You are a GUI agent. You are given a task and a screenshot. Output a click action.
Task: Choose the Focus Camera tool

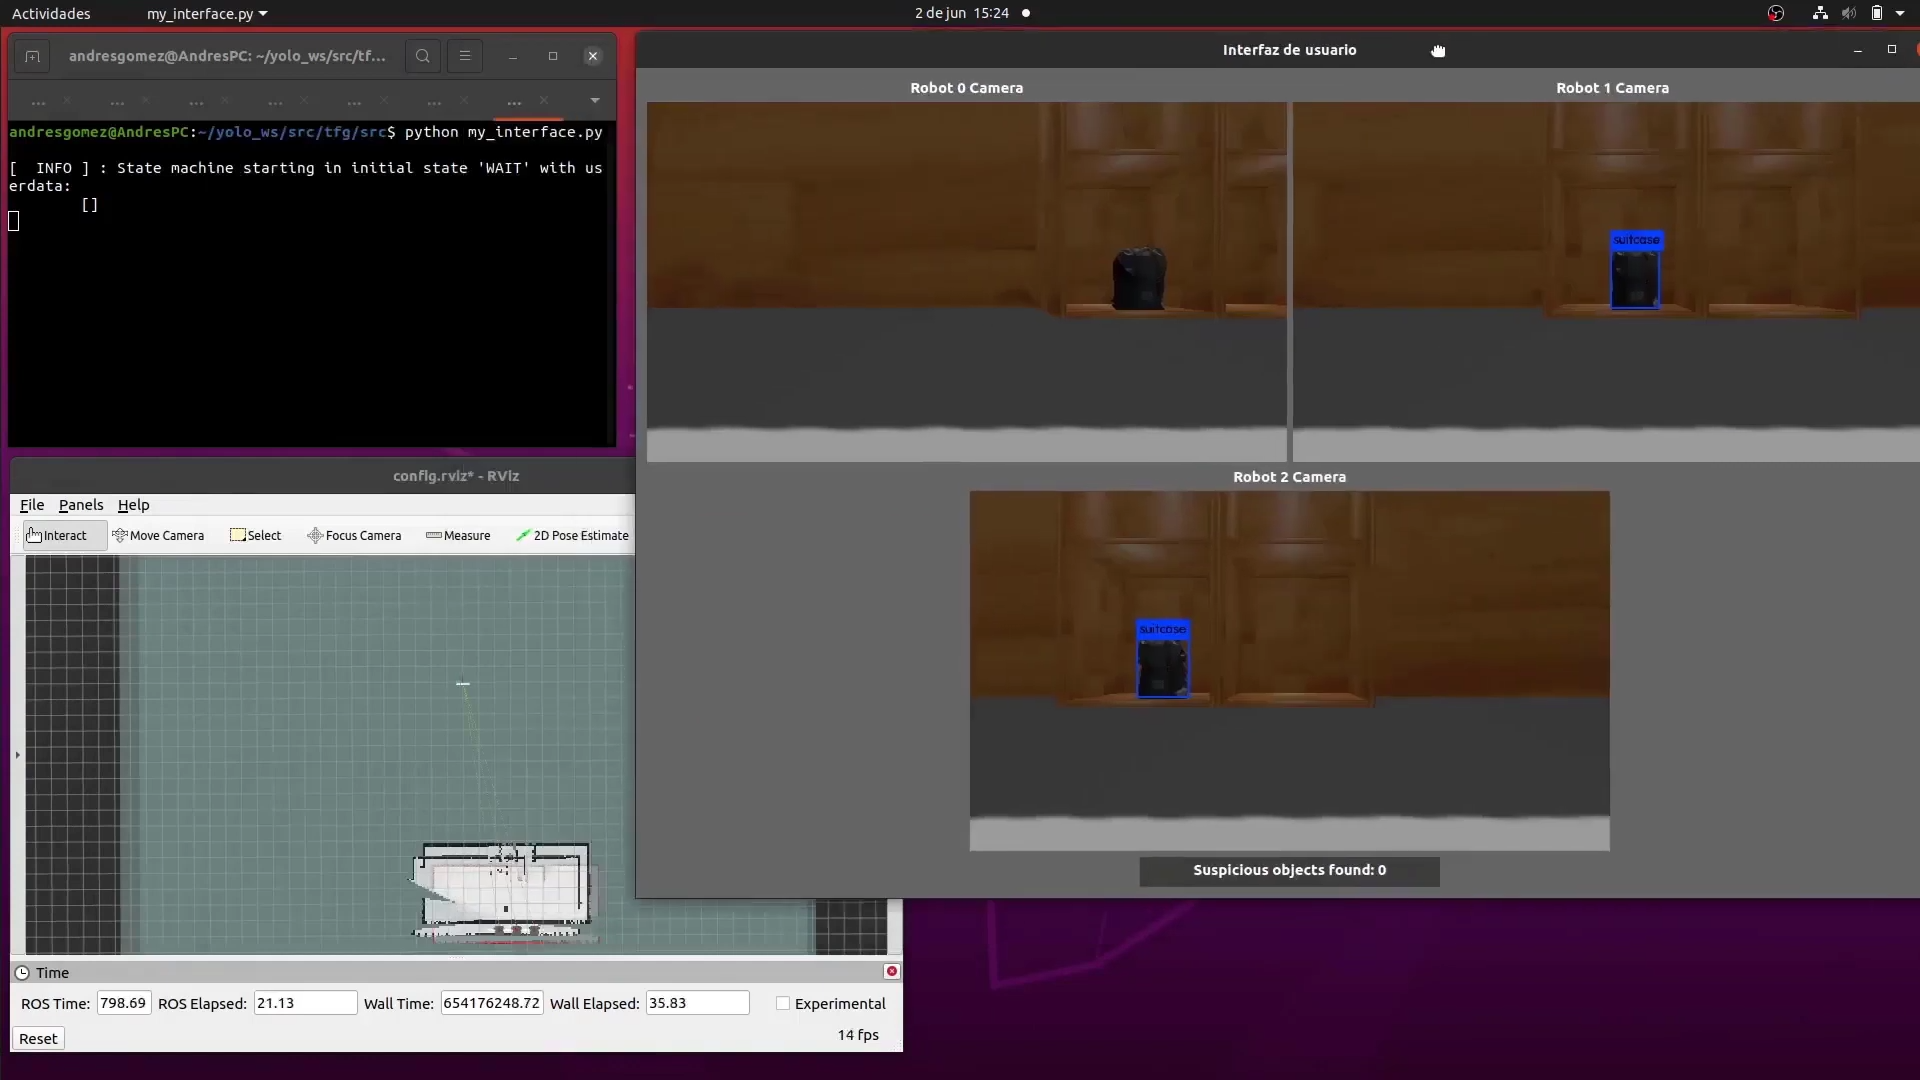354,536
